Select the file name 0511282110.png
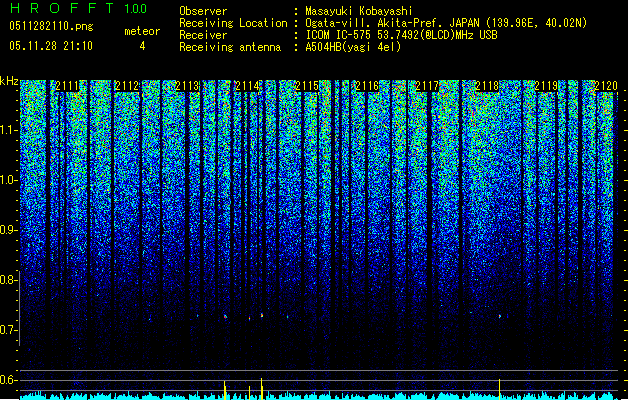Screen dimensions: 629x400 (51, 26)
